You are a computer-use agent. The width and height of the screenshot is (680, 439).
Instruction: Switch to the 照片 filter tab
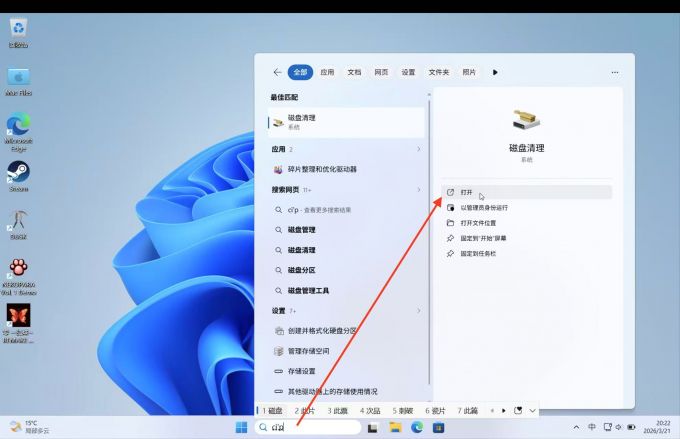point(469,72)
